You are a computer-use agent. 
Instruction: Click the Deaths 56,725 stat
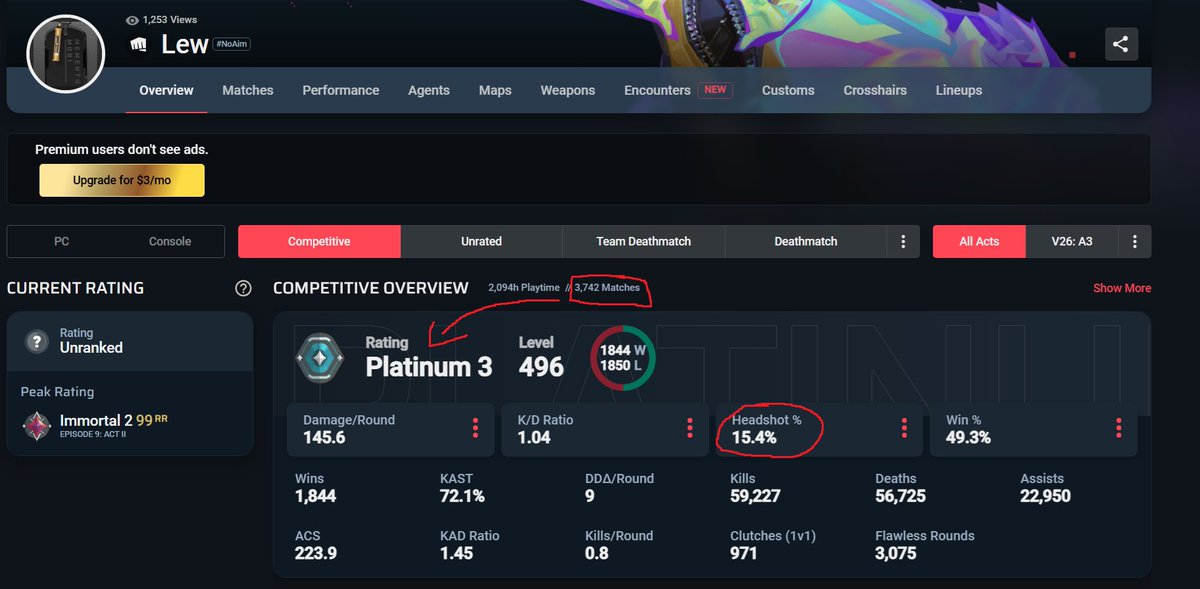[x=900, y=487]
